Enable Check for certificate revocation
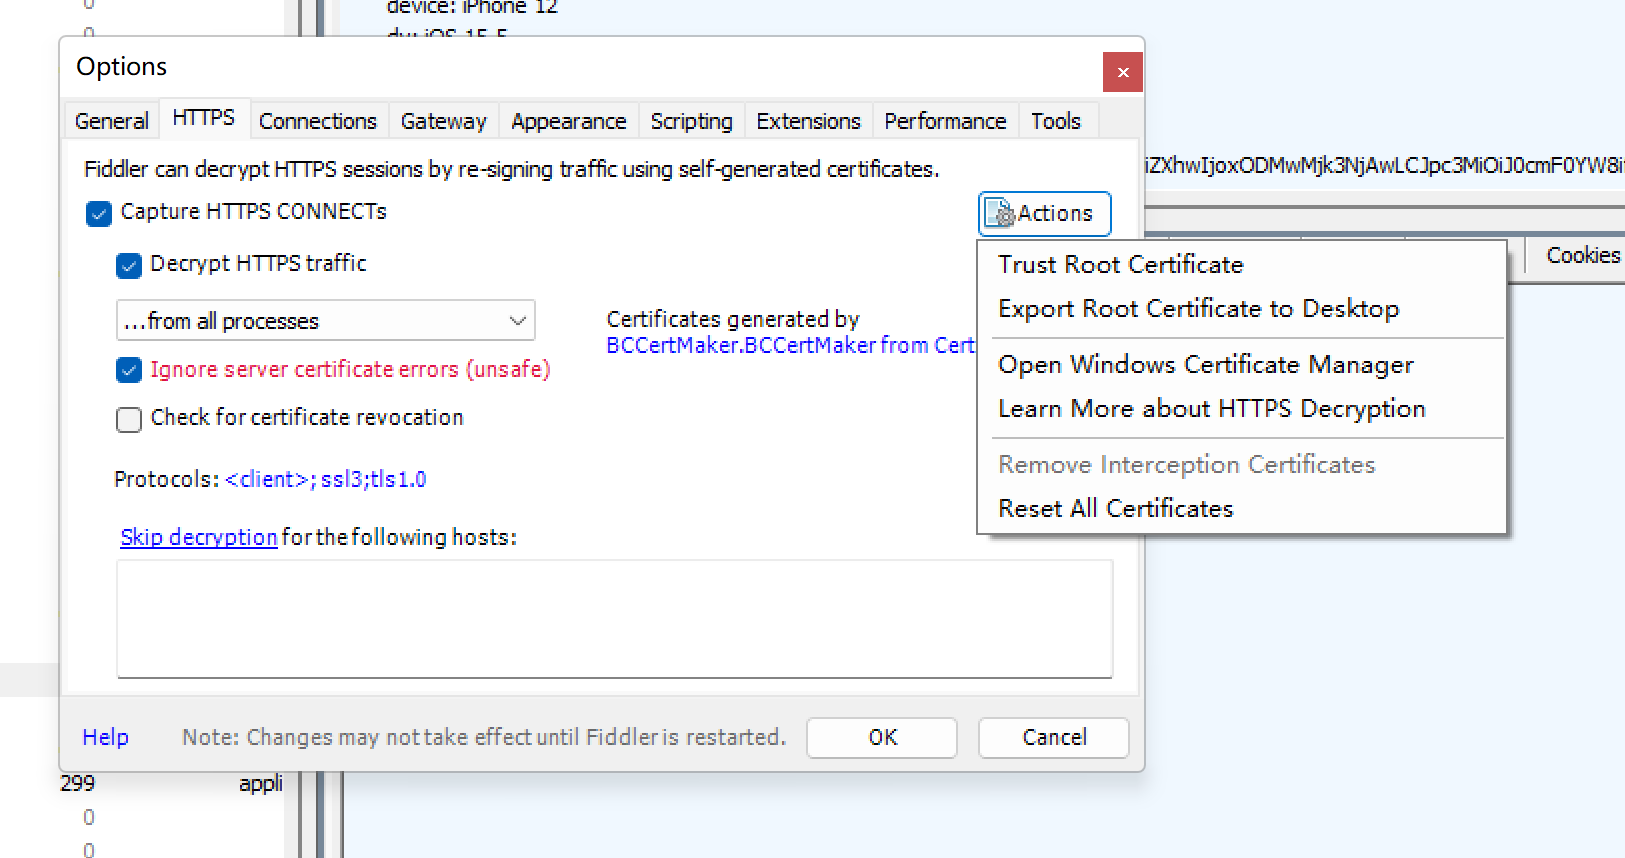This screenshot has height=858, width=1625. [x=129, y=419]
